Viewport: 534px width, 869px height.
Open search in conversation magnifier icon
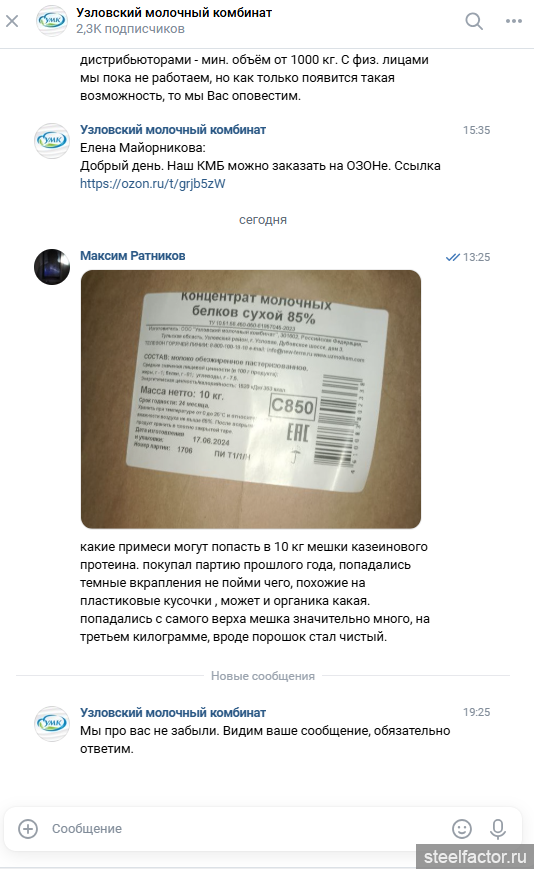(474, 21)
